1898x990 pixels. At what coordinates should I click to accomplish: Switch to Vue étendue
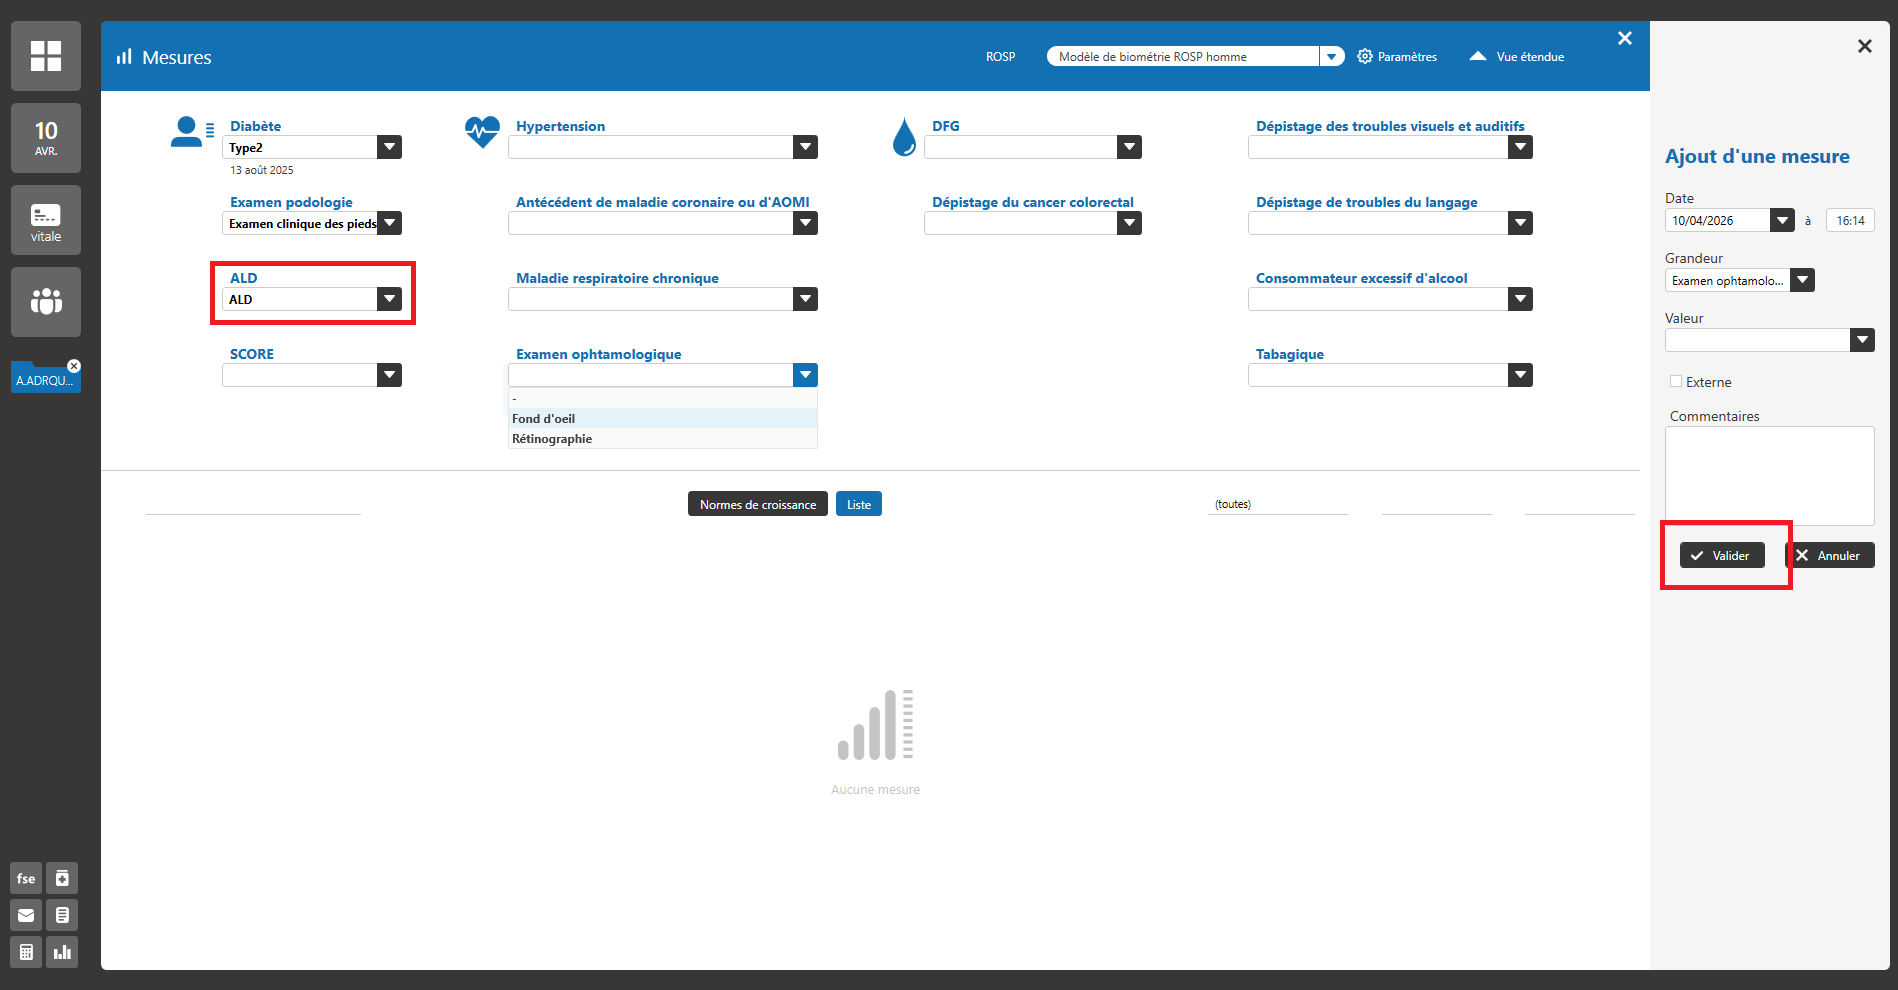(1518, 57)
